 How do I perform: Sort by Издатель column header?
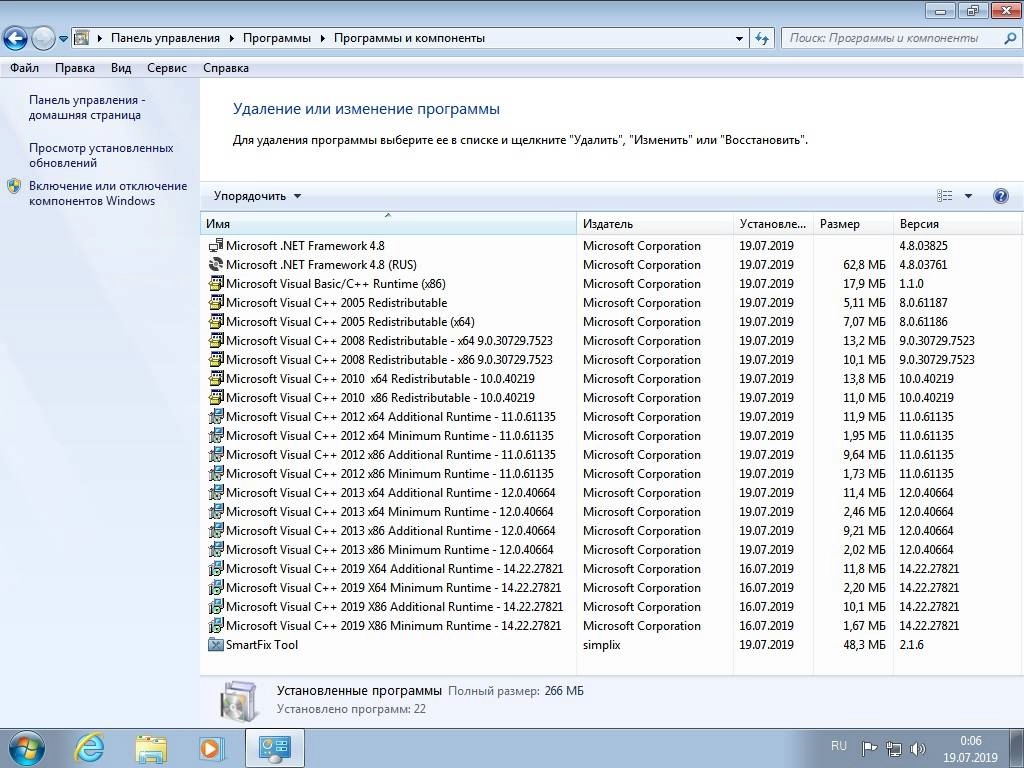point(655,223)
